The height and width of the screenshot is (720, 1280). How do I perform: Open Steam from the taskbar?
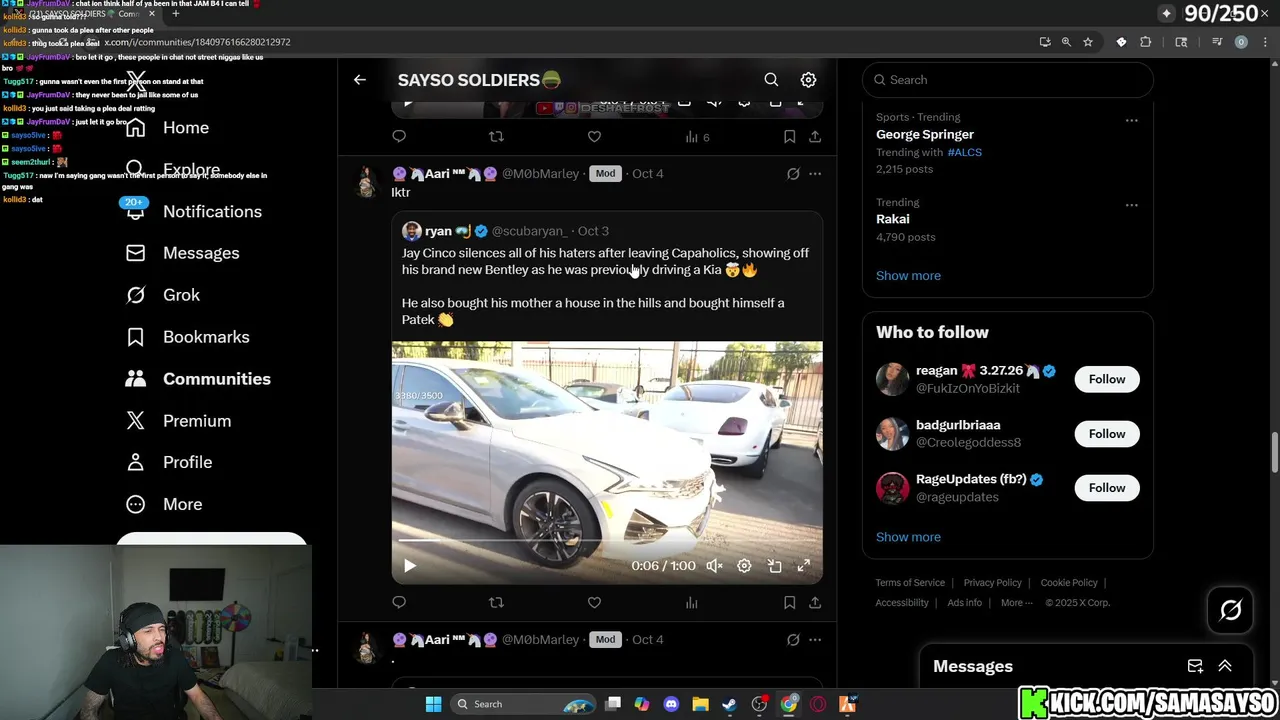[x=730, y=704]
